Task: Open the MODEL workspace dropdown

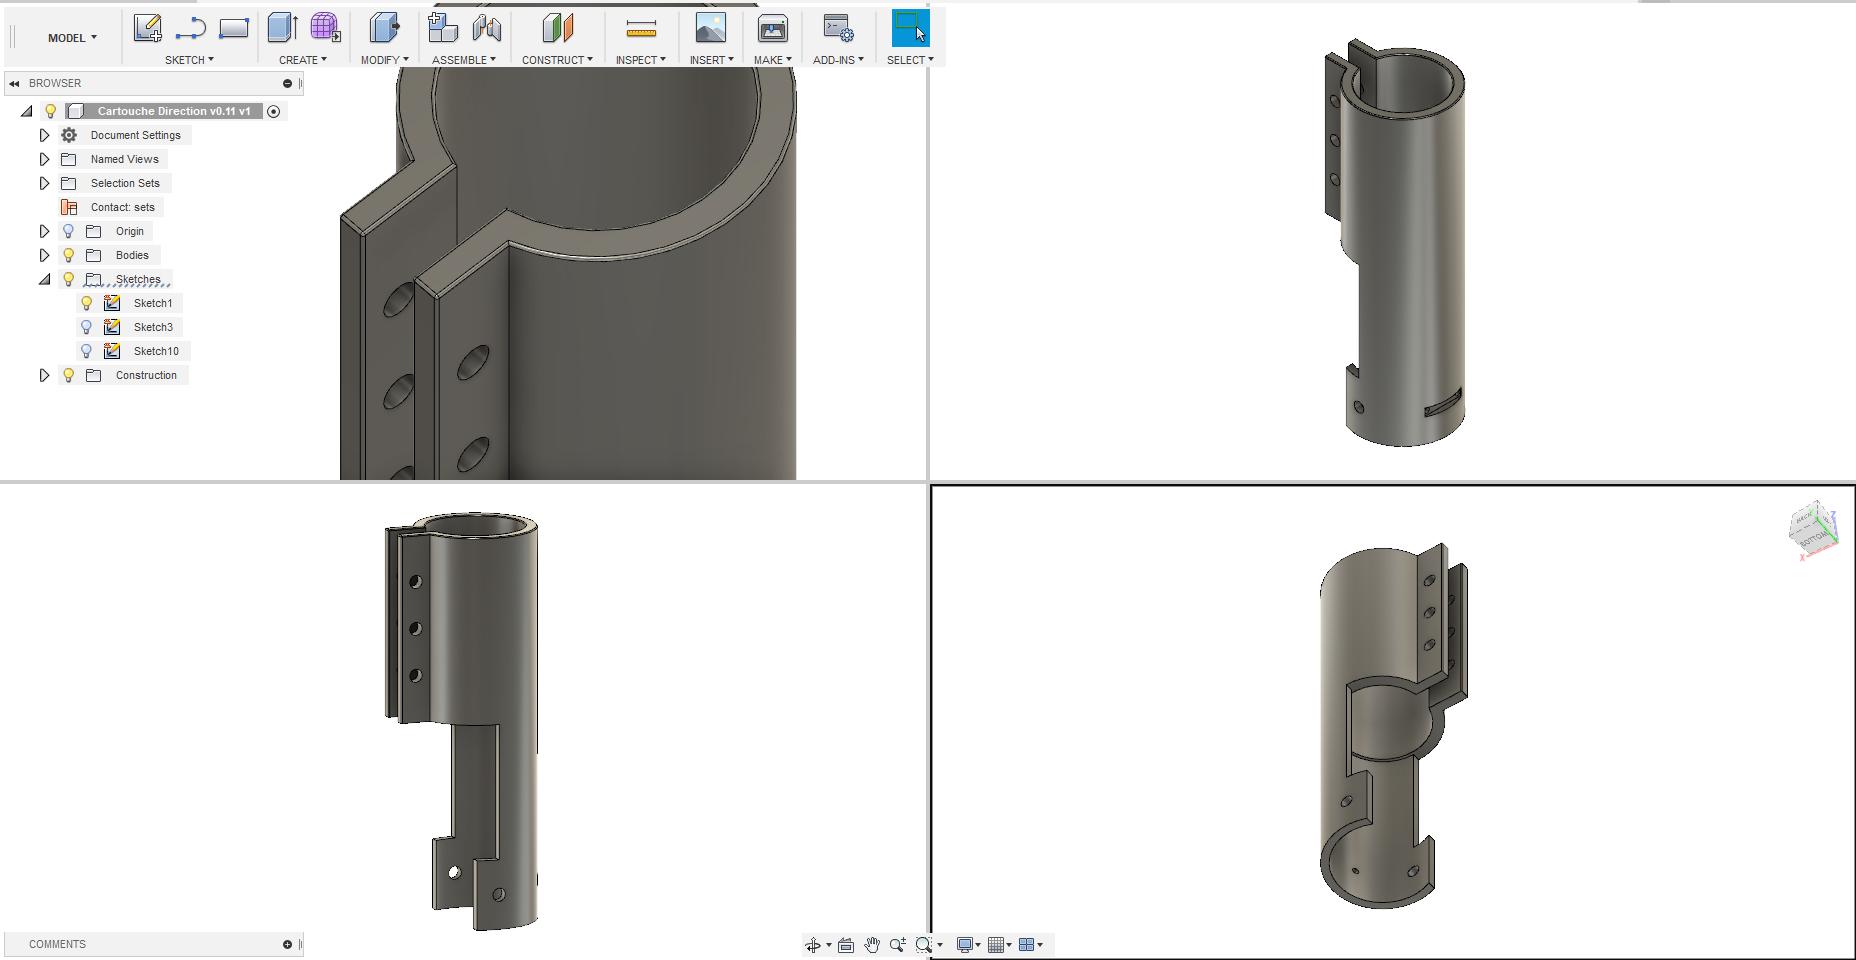Action: 72,38
